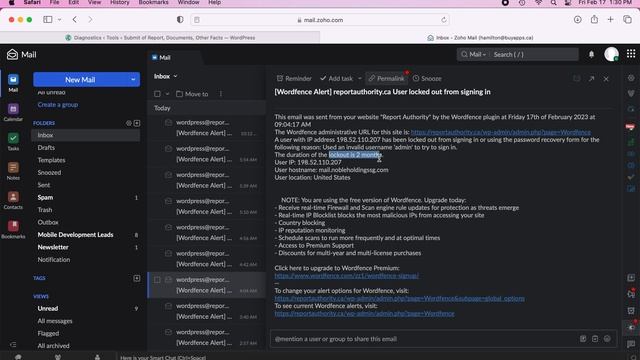This screenshot has height=360, width=640.
Task: Open the Wordfence global options link
Action: [399, 298]
